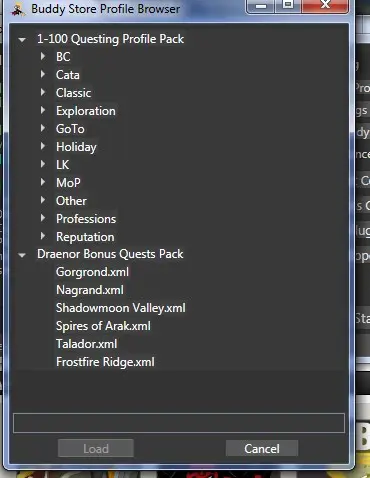Select the Other tree item

[71, 201]
